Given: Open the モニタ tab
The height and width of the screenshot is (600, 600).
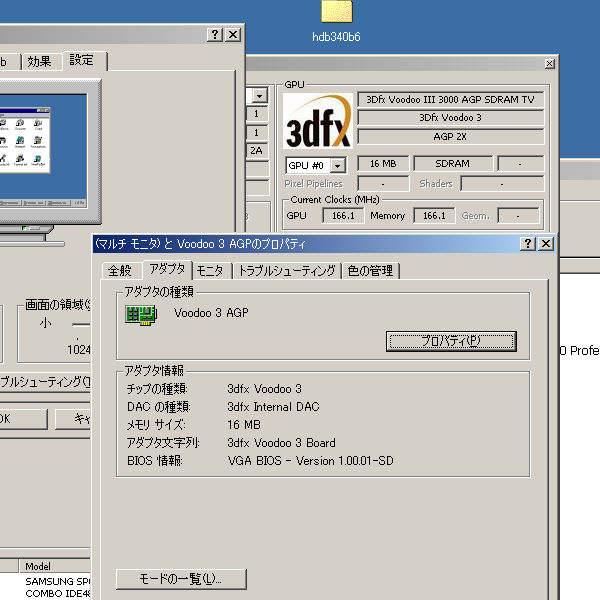Looking at the screenshot, I should tap(210, 271).
